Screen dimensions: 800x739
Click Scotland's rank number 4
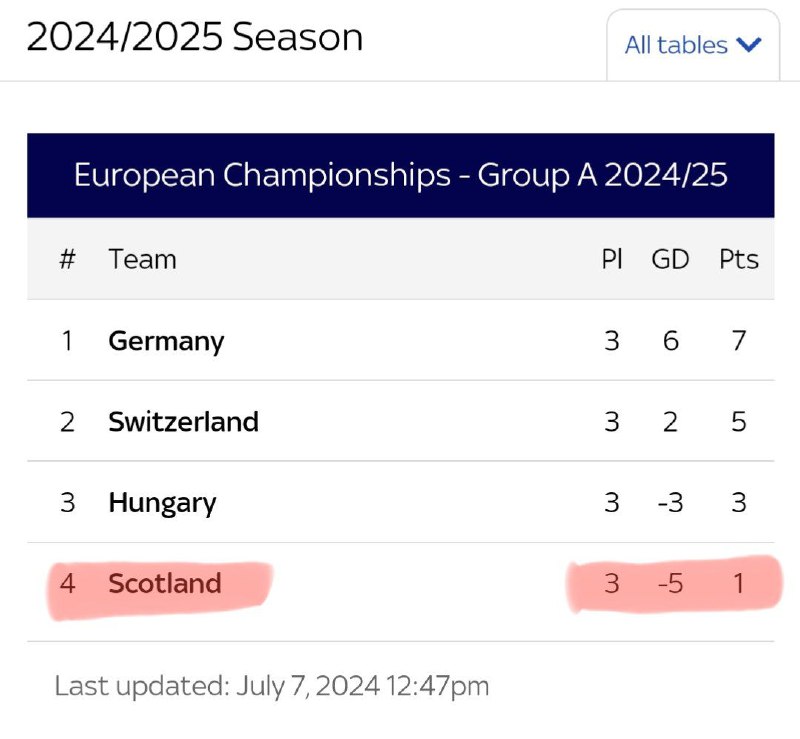point(67,583)
